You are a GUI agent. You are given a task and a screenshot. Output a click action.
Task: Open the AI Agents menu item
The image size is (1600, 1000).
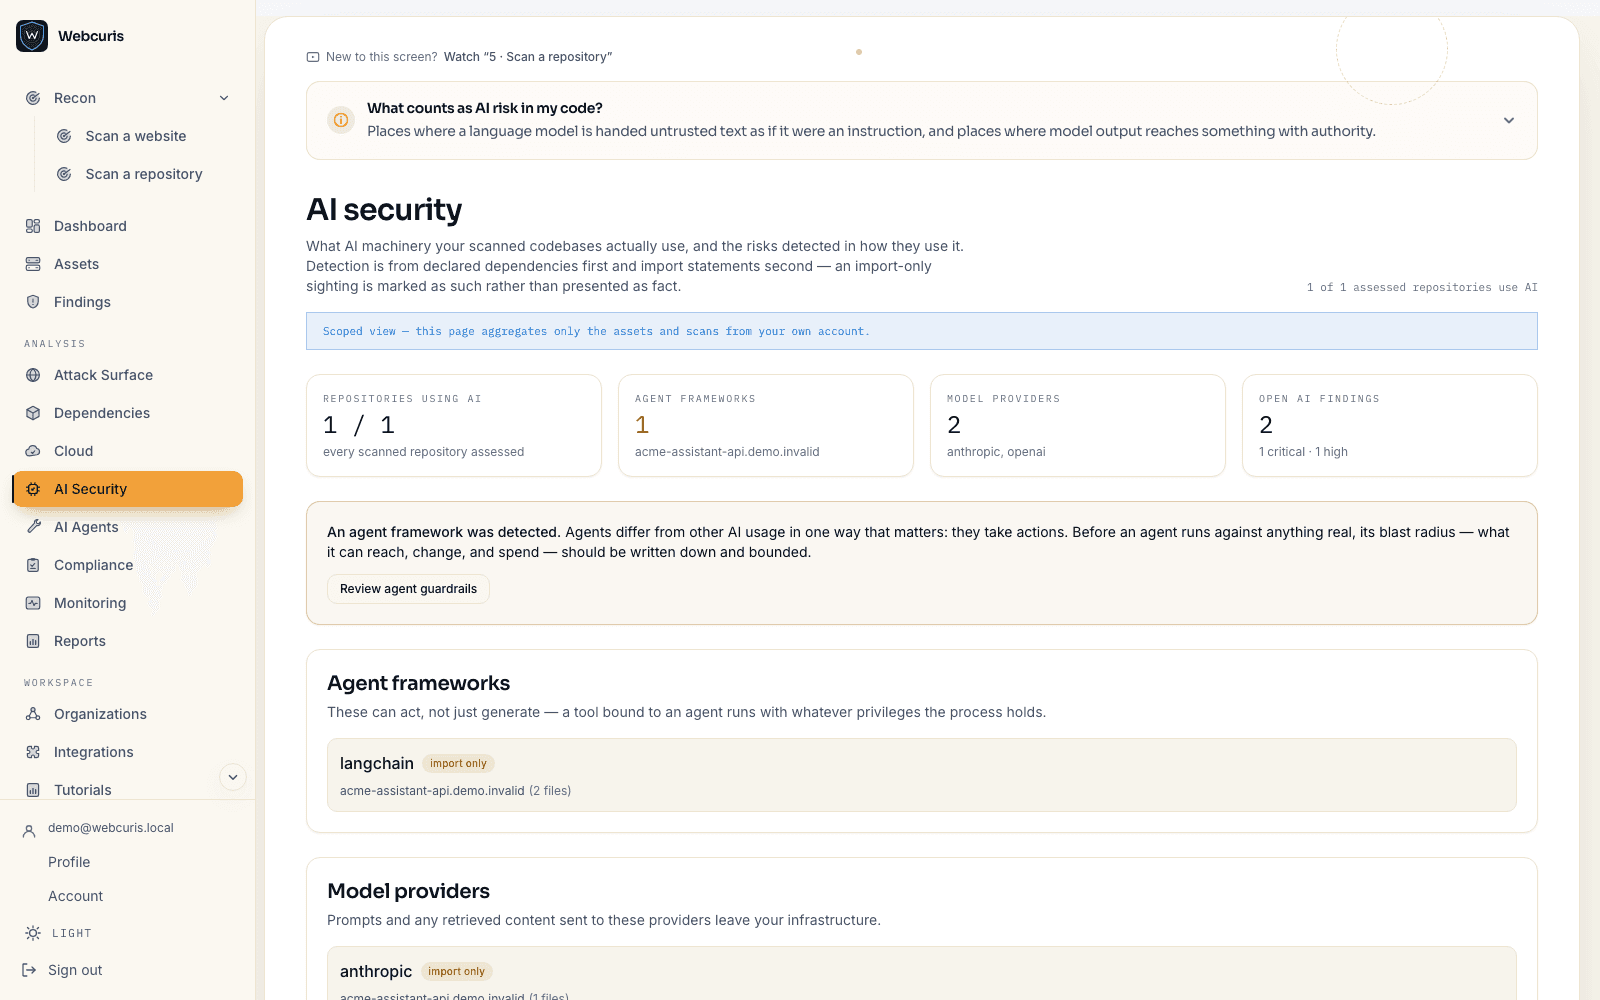pyautogui.click(x=128, y=527)
